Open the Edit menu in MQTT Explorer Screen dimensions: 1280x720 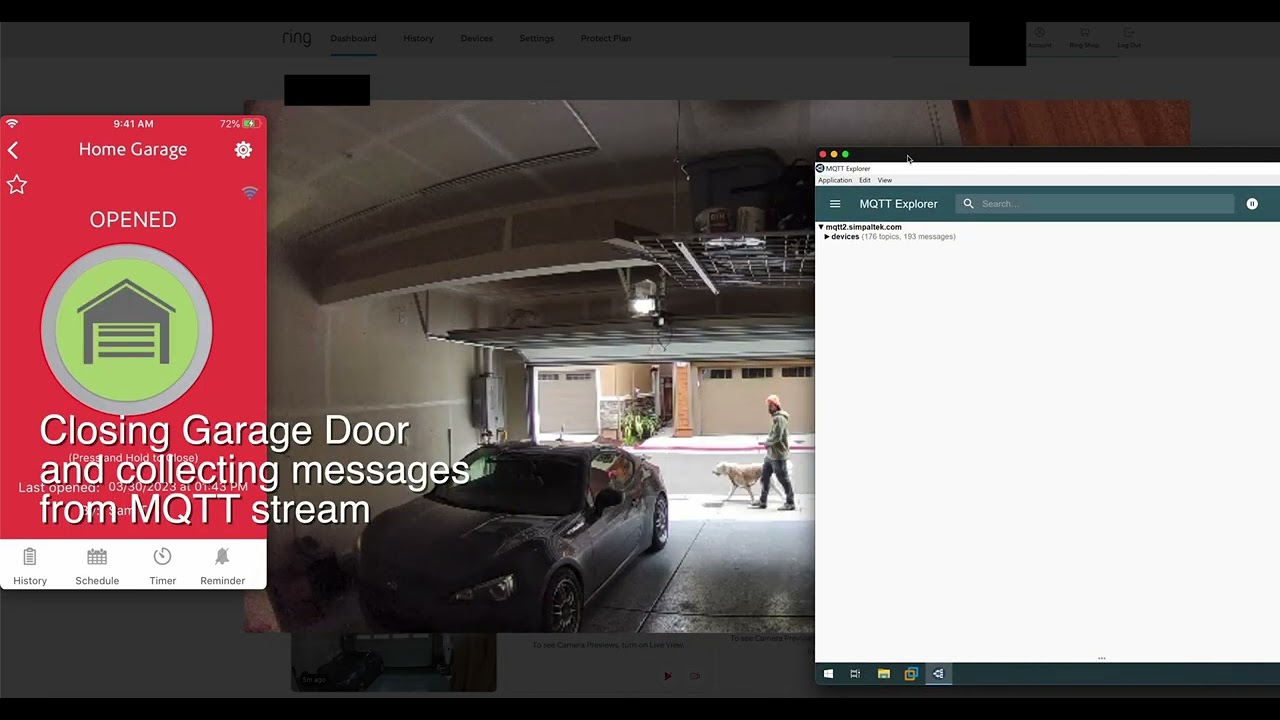click(x=865, y=180)
